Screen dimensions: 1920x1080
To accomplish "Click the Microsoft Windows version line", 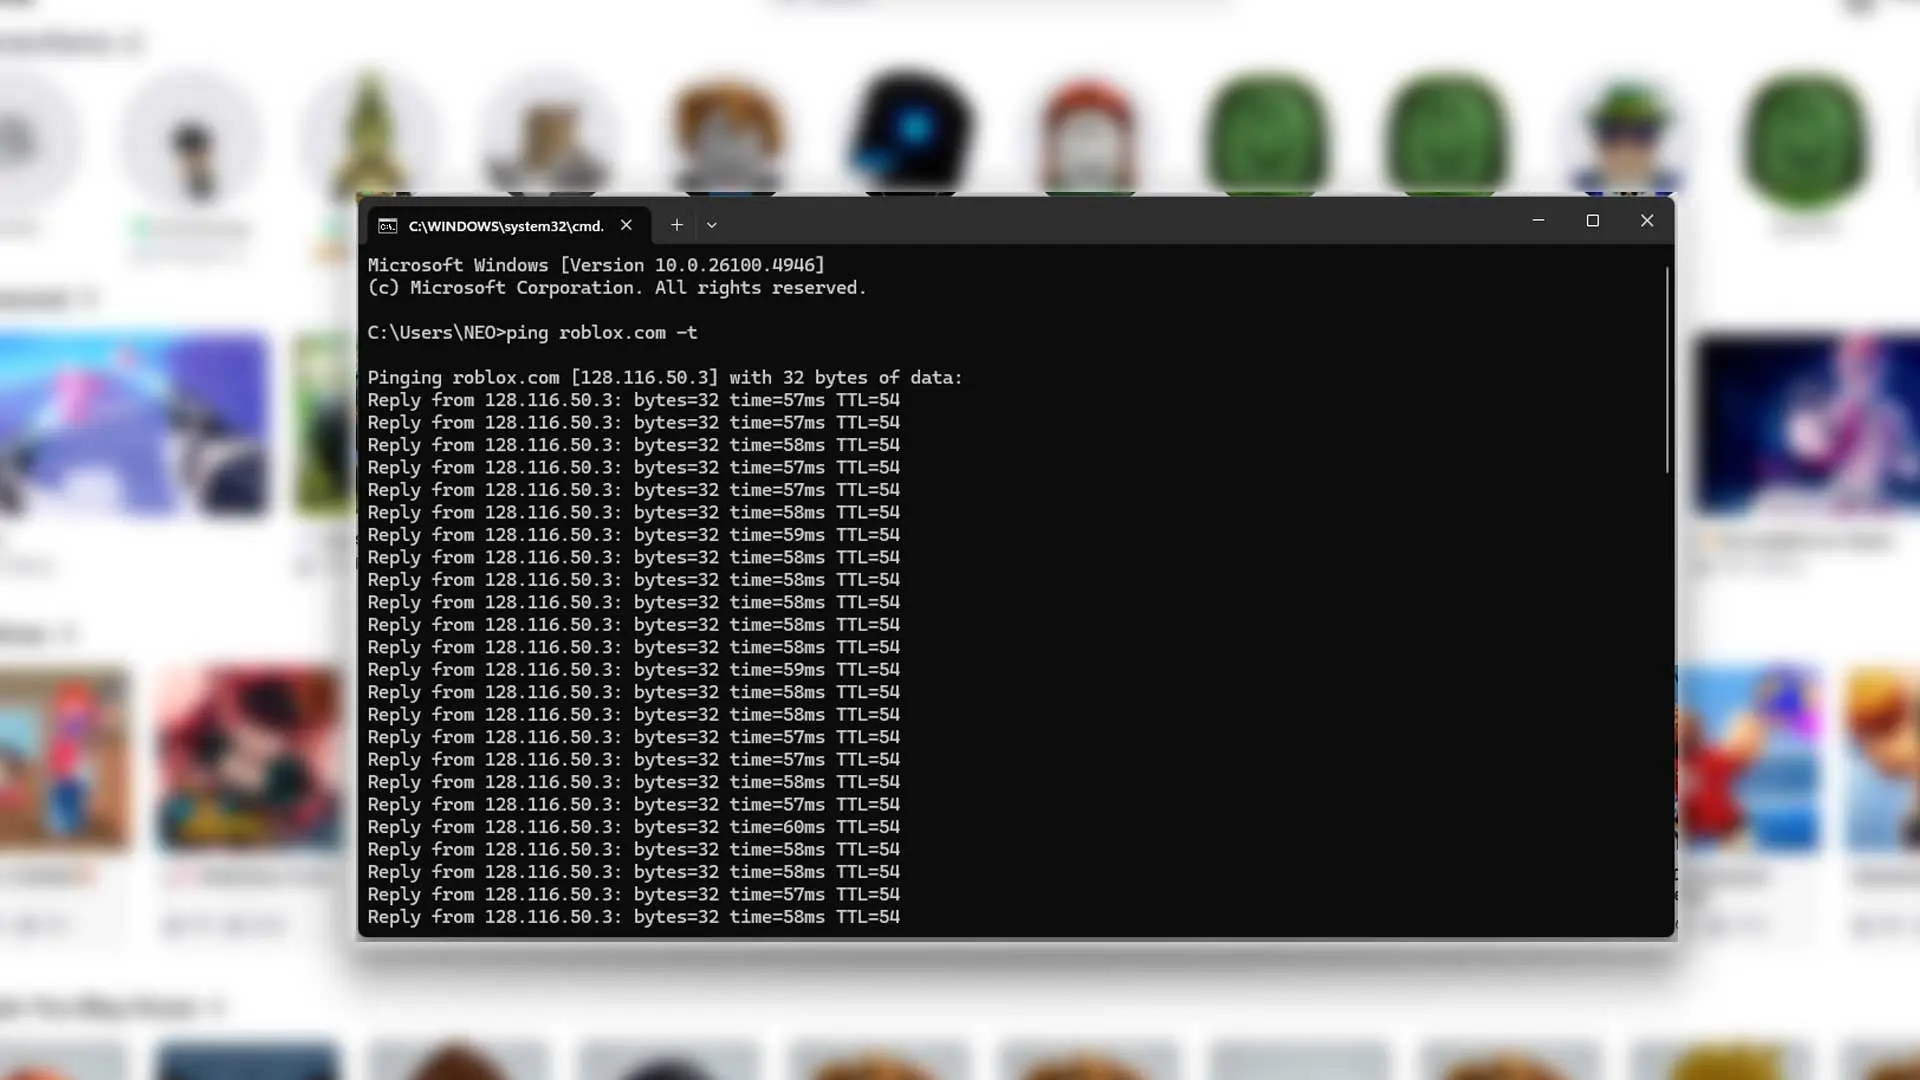I will pyautogui.click(x=596, y=265).
